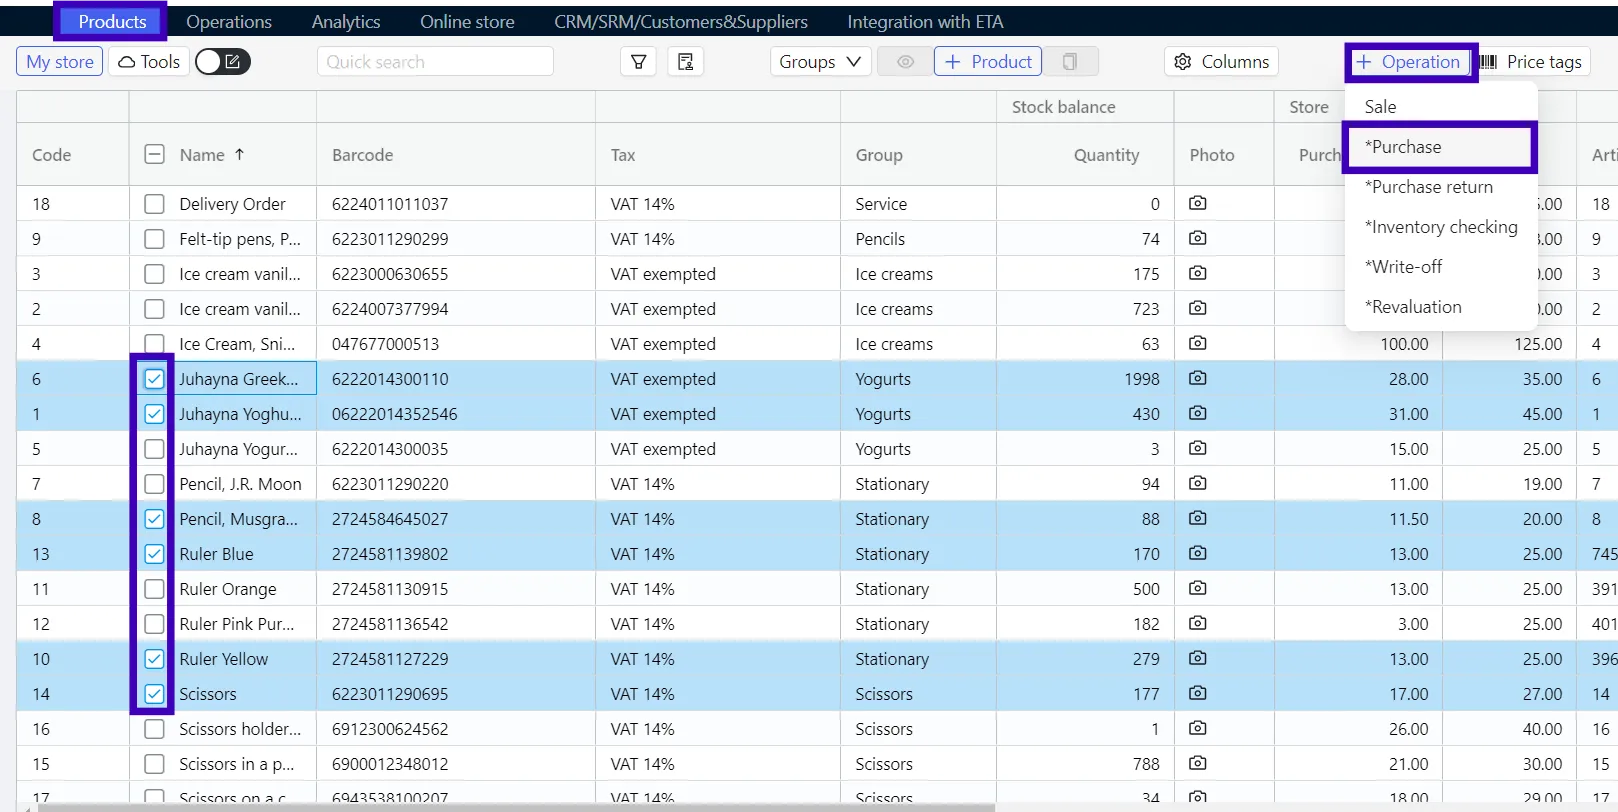Sort by the Quantity column header
The width and height of the screenshot is (1618, 812).
point(1106,155)
